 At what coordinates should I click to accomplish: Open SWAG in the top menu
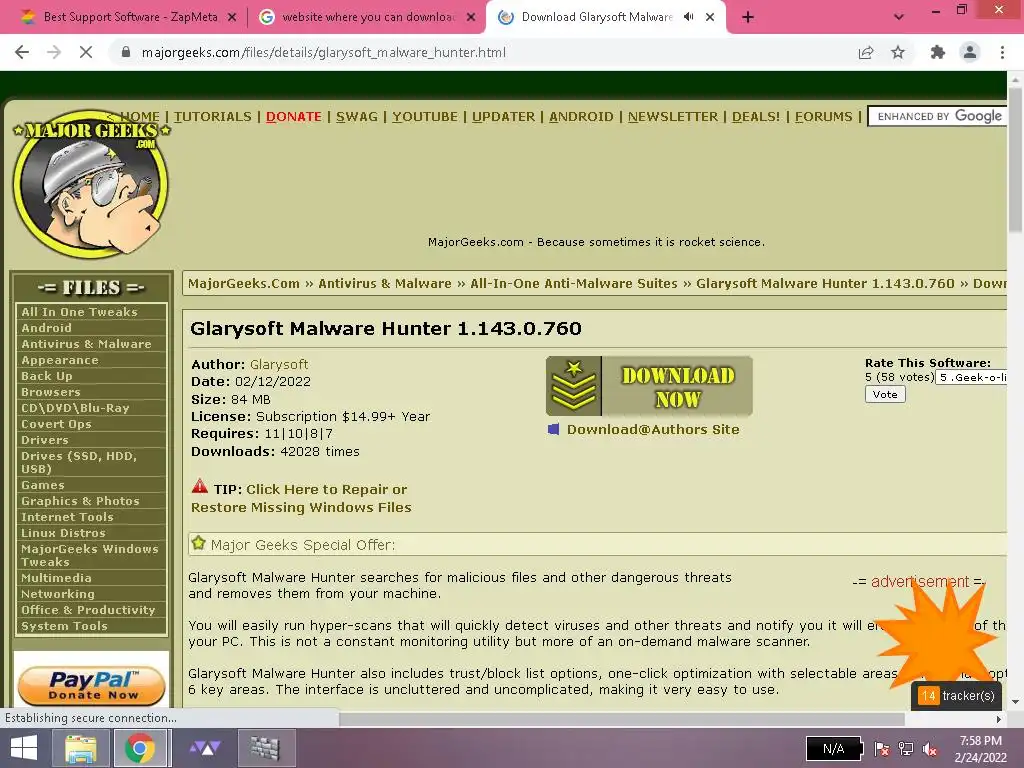click(357, 116)
